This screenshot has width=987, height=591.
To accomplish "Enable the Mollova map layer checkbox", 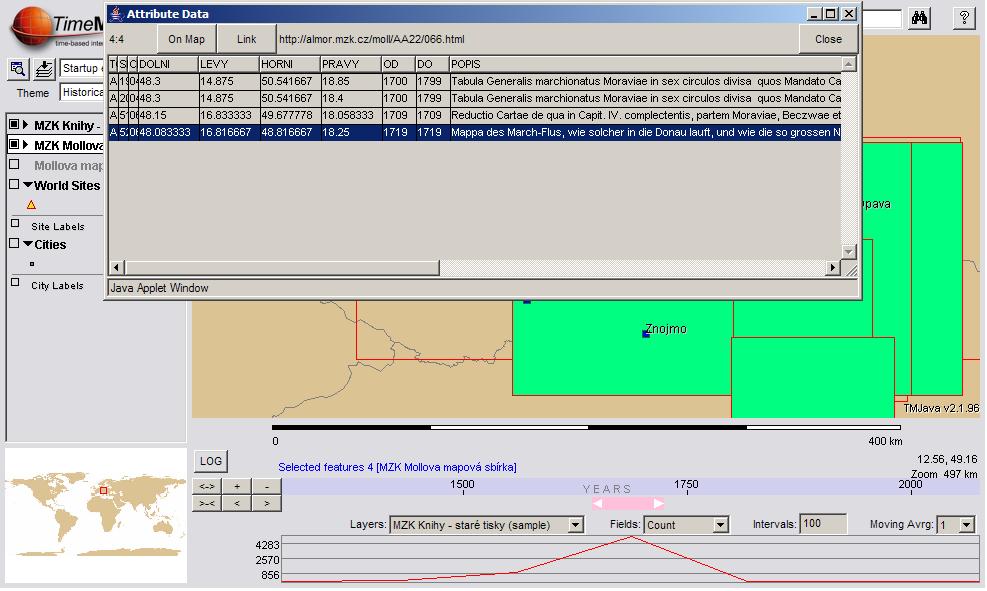I will pos(14,165).
